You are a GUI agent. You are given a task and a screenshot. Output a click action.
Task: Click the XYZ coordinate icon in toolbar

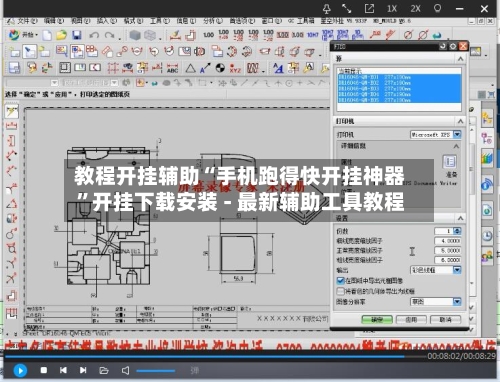tap(235, 68)
